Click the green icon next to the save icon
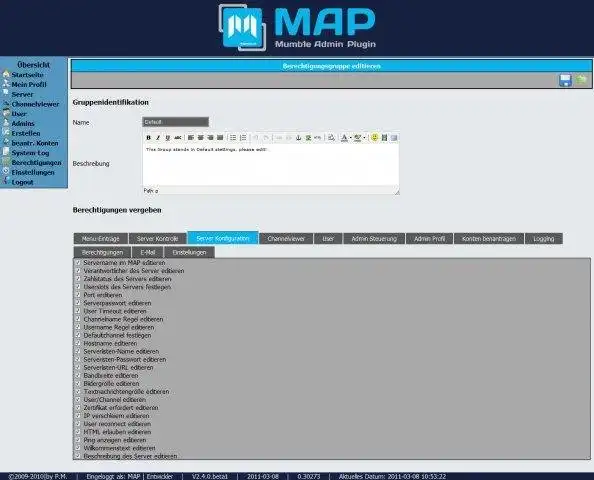The height and width of the screenshot is (480, 594). (x=581, y=80)
